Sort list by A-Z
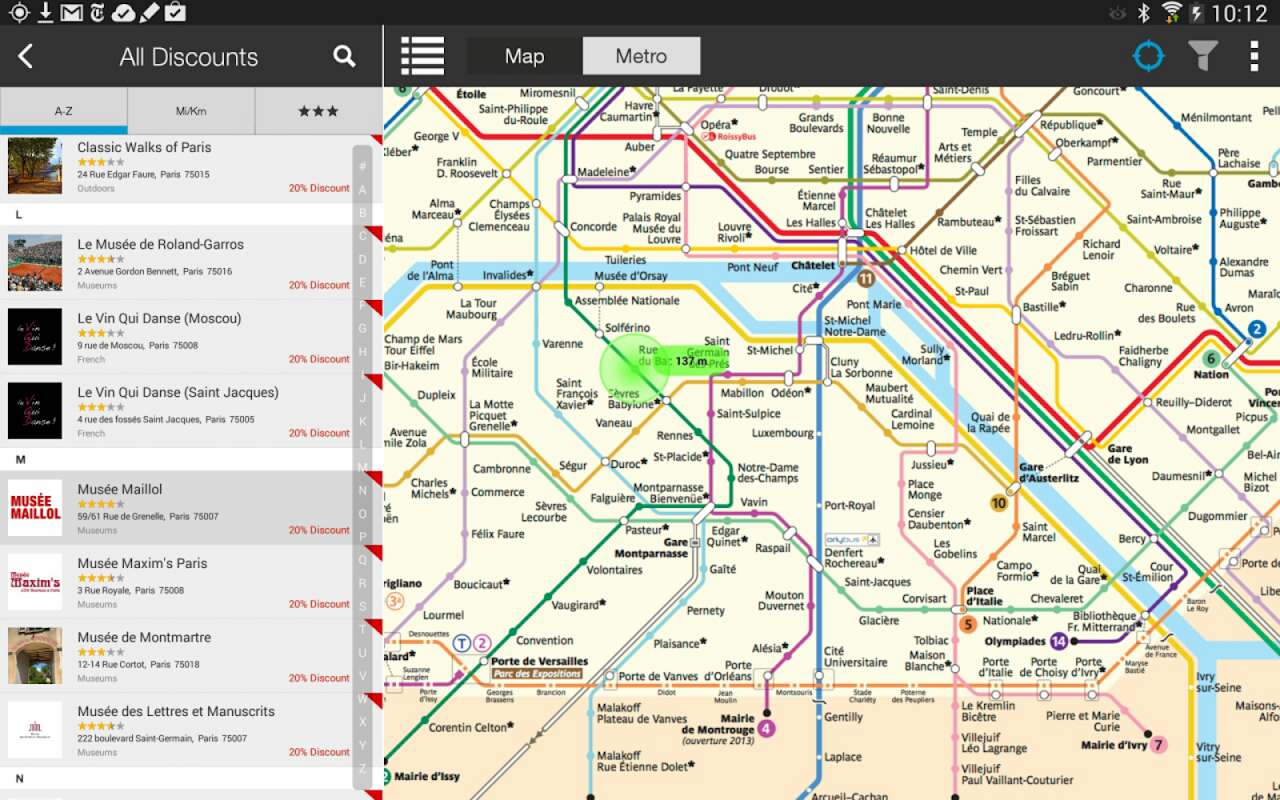 [63, 111]
